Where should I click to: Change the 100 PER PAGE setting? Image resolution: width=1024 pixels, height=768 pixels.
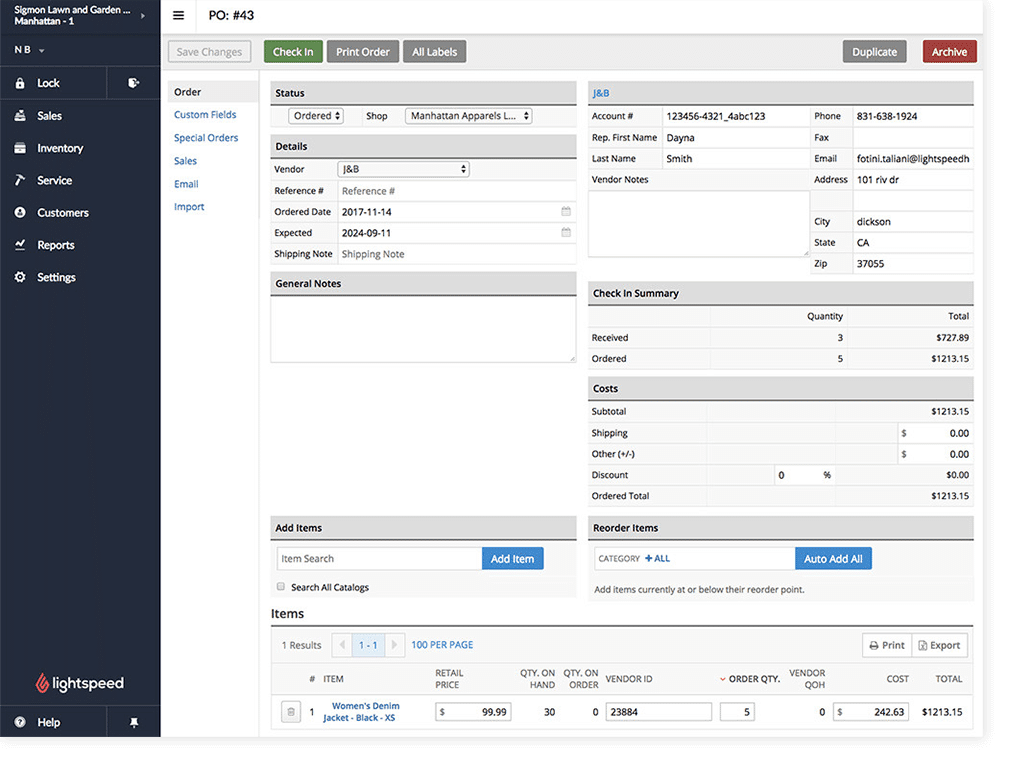pyautogui.click(x=442, y=645)
